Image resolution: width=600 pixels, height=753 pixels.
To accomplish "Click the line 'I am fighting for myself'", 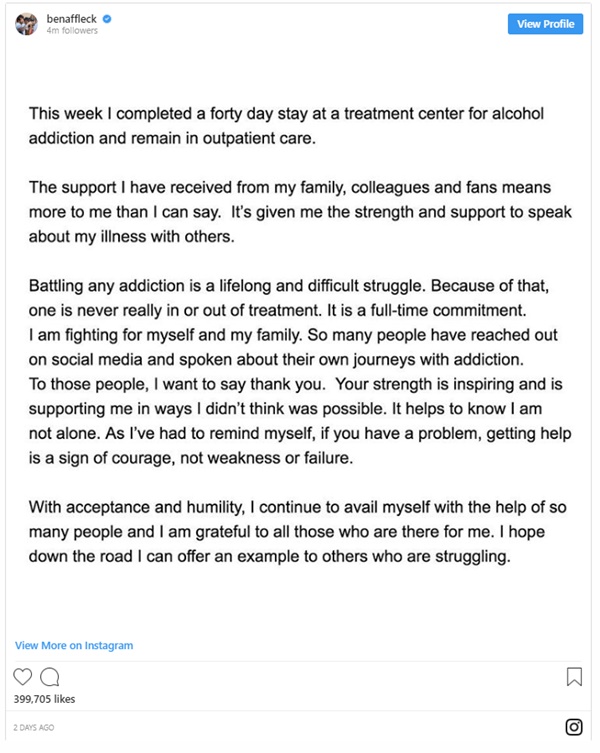I will (293, 335).
